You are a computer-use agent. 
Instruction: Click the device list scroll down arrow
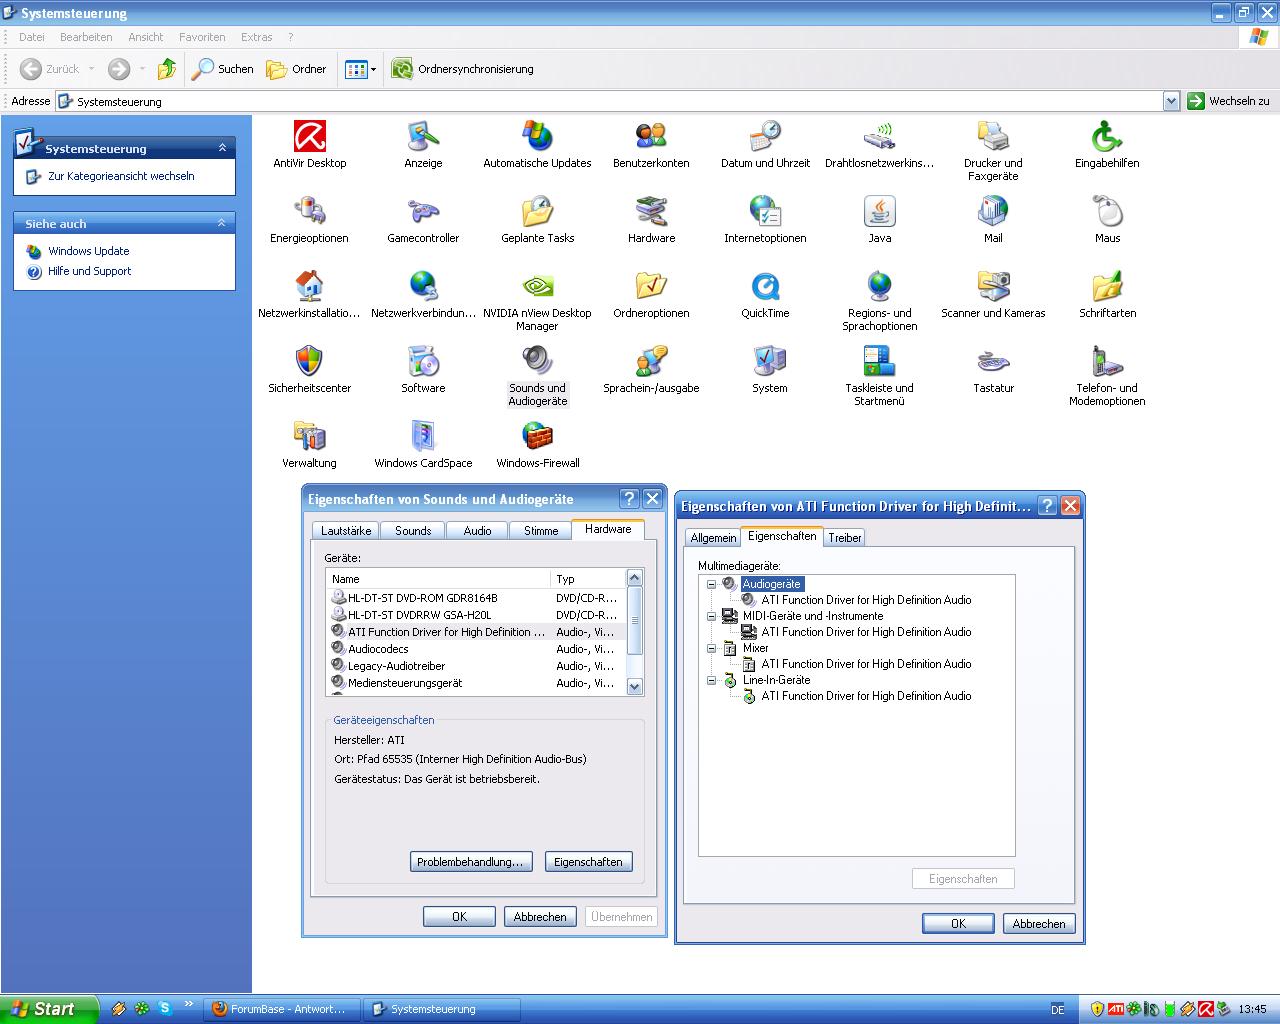coord(634,686)
